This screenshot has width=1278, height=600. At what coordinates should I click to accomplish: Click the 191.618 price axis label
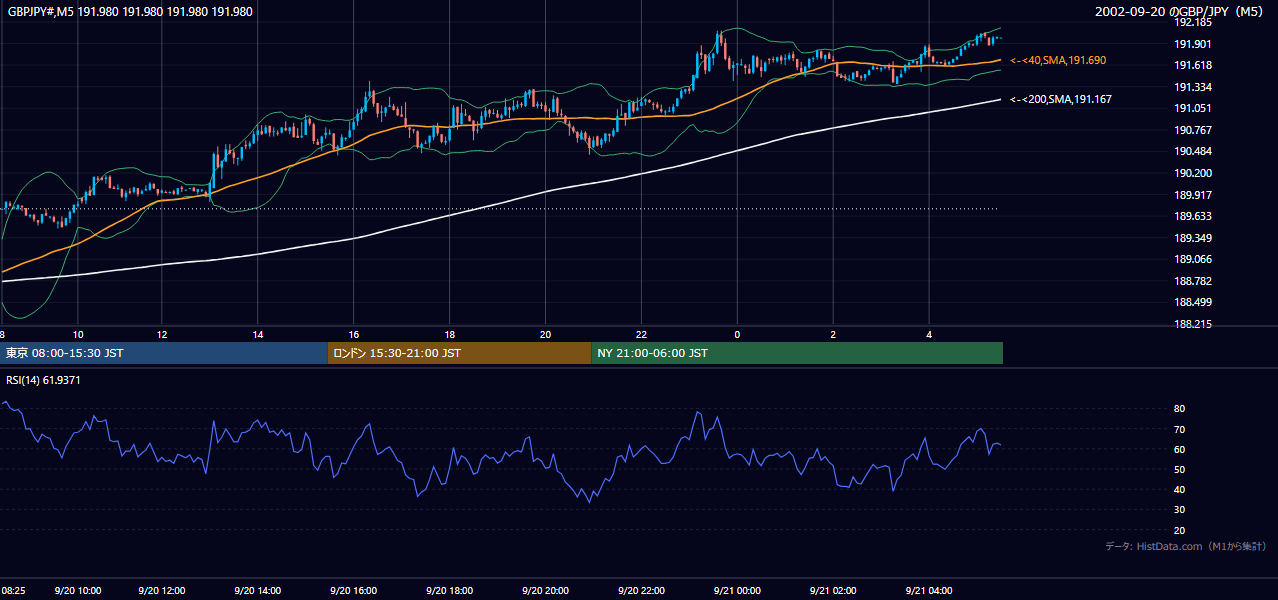tap(1192, 65)
